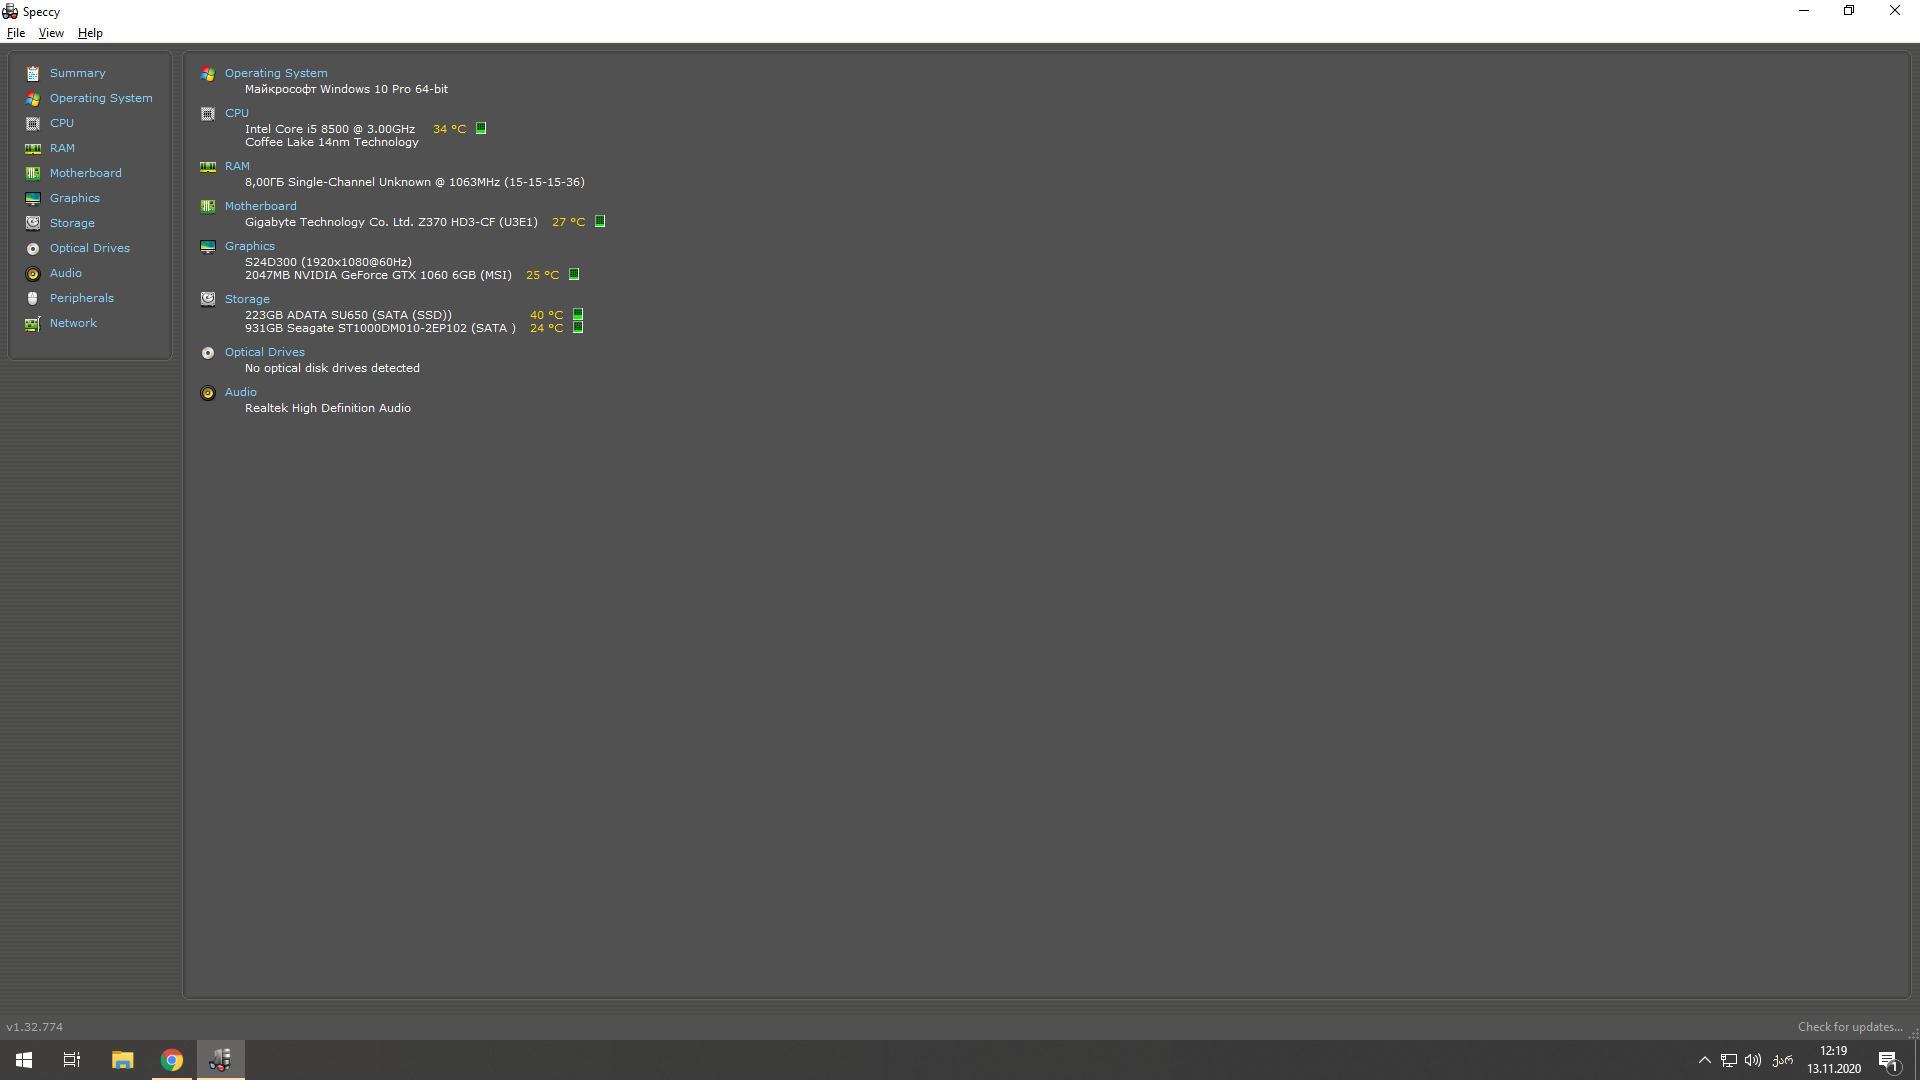This screenshot has height=1080, width=1920.
Task: Open Graphics heading link in summary
Action: [x=249, y=246]
